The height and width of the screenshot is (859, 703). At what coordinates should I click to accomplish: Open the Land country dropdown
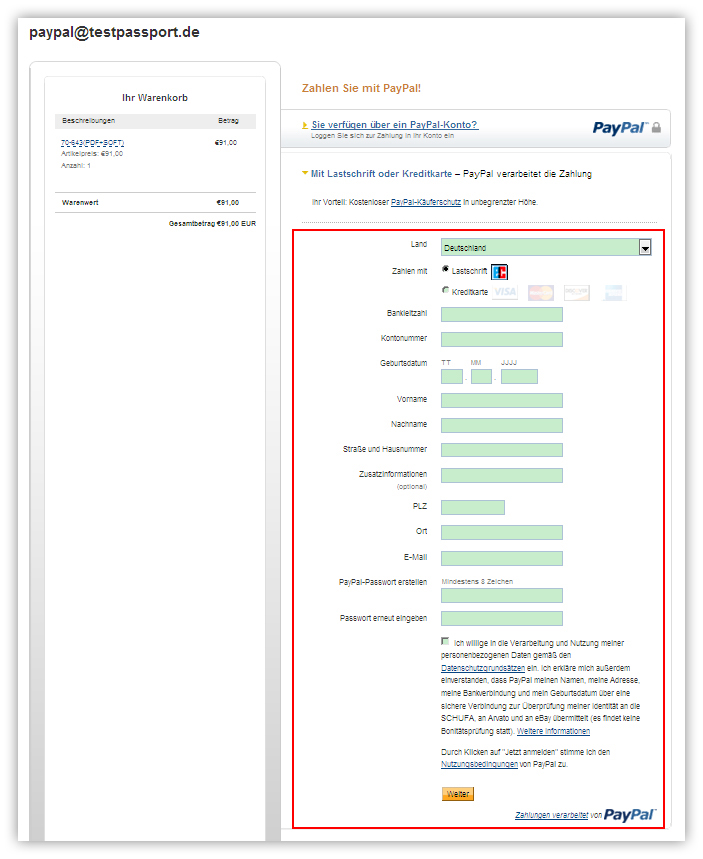click(645, 247)
